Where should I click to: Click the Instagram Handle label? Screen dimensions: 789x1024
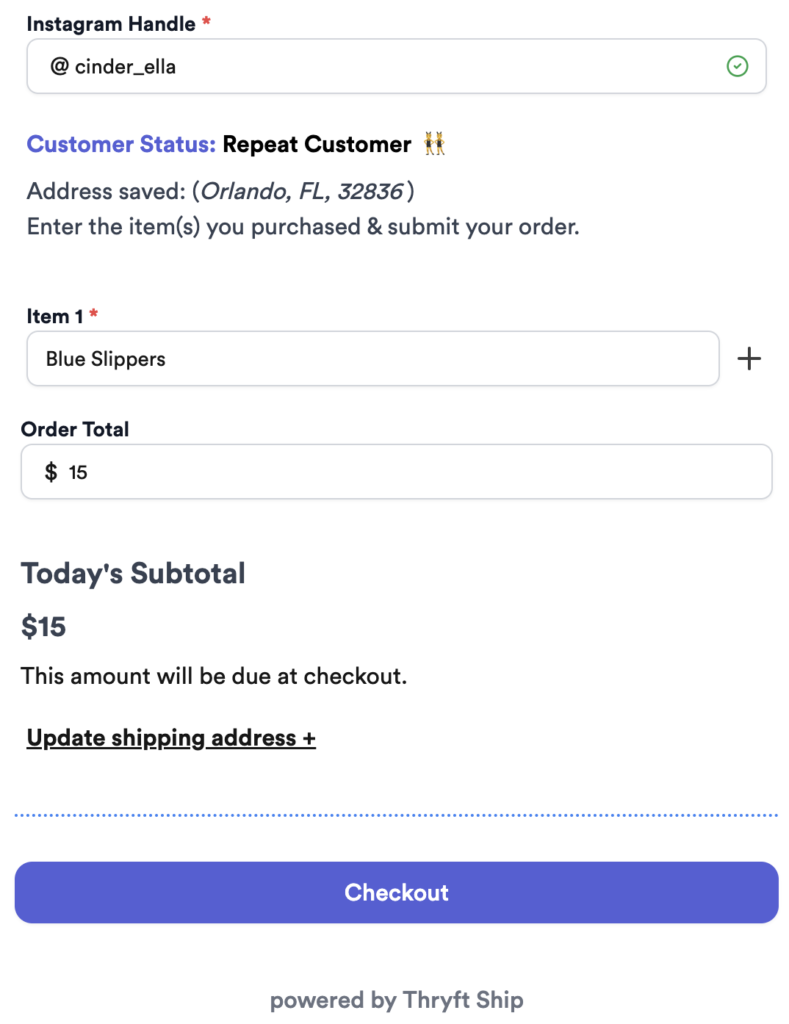click(x=111, y=24)
